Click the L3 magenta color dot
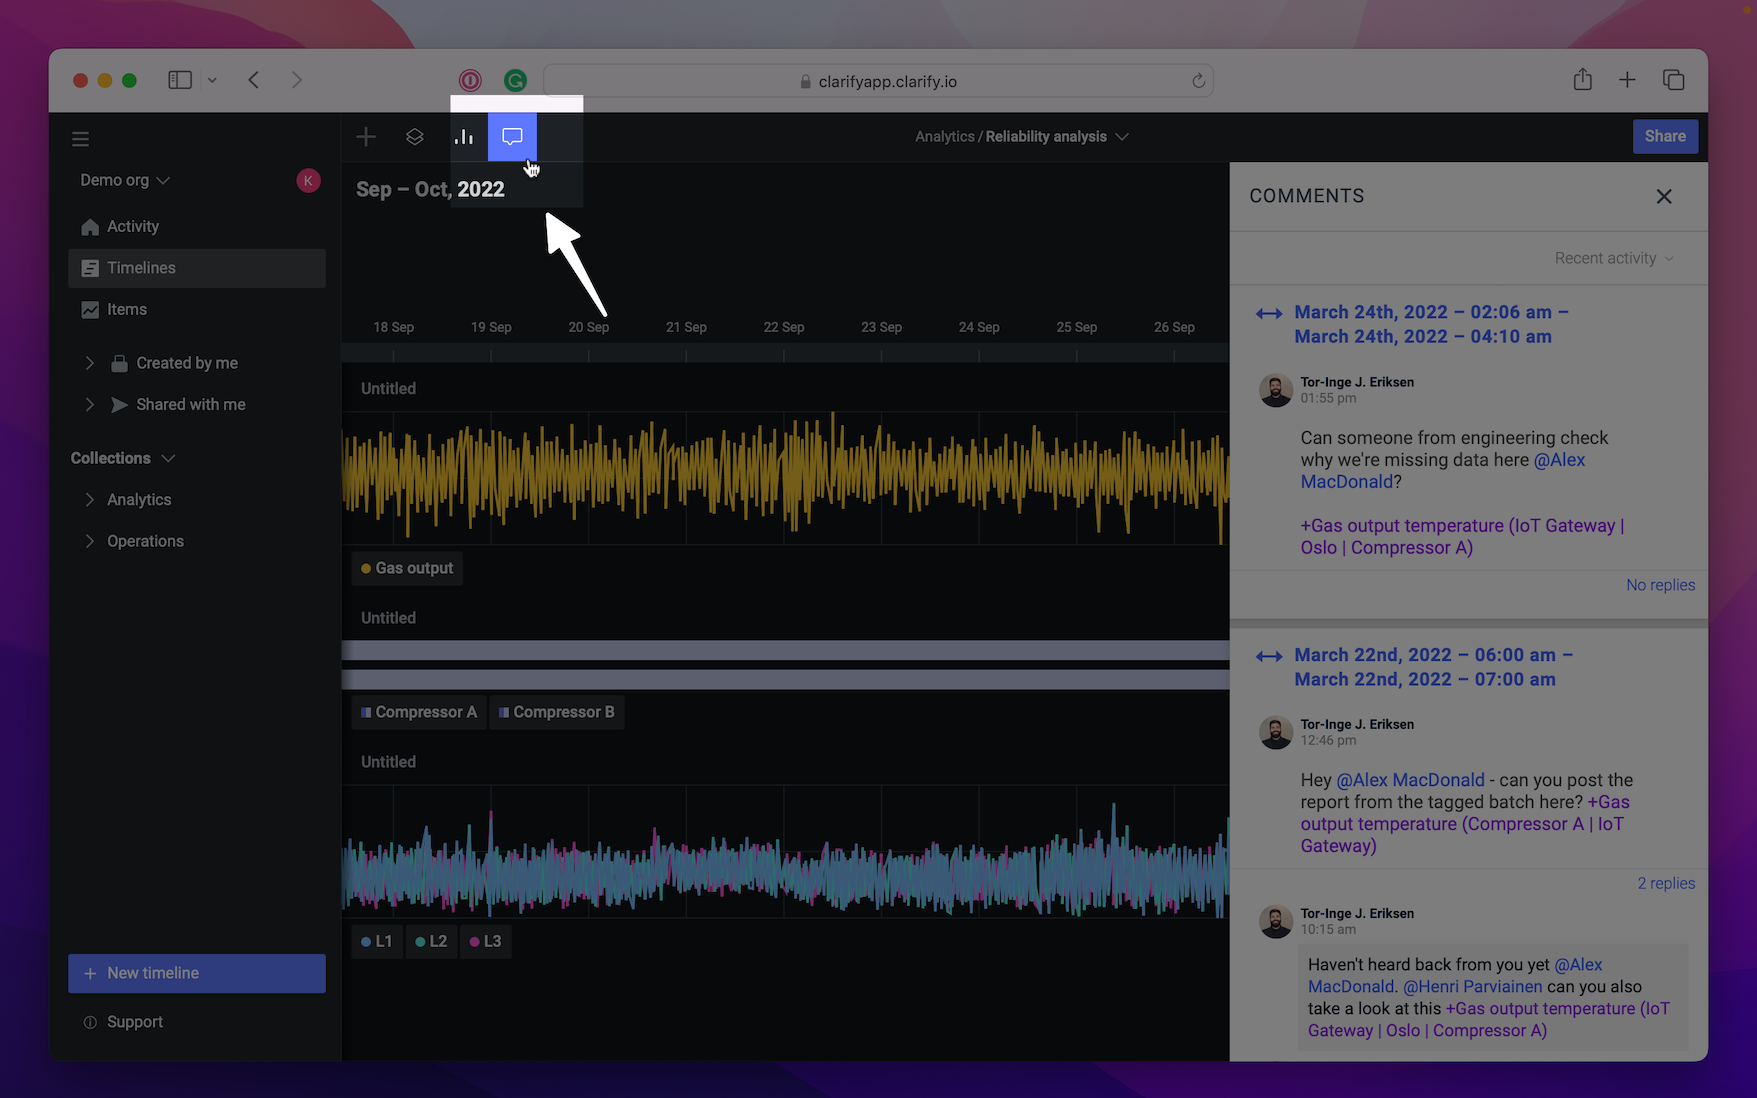Viewport: 1757px width, 1098px height. click(x=474, y=942)
